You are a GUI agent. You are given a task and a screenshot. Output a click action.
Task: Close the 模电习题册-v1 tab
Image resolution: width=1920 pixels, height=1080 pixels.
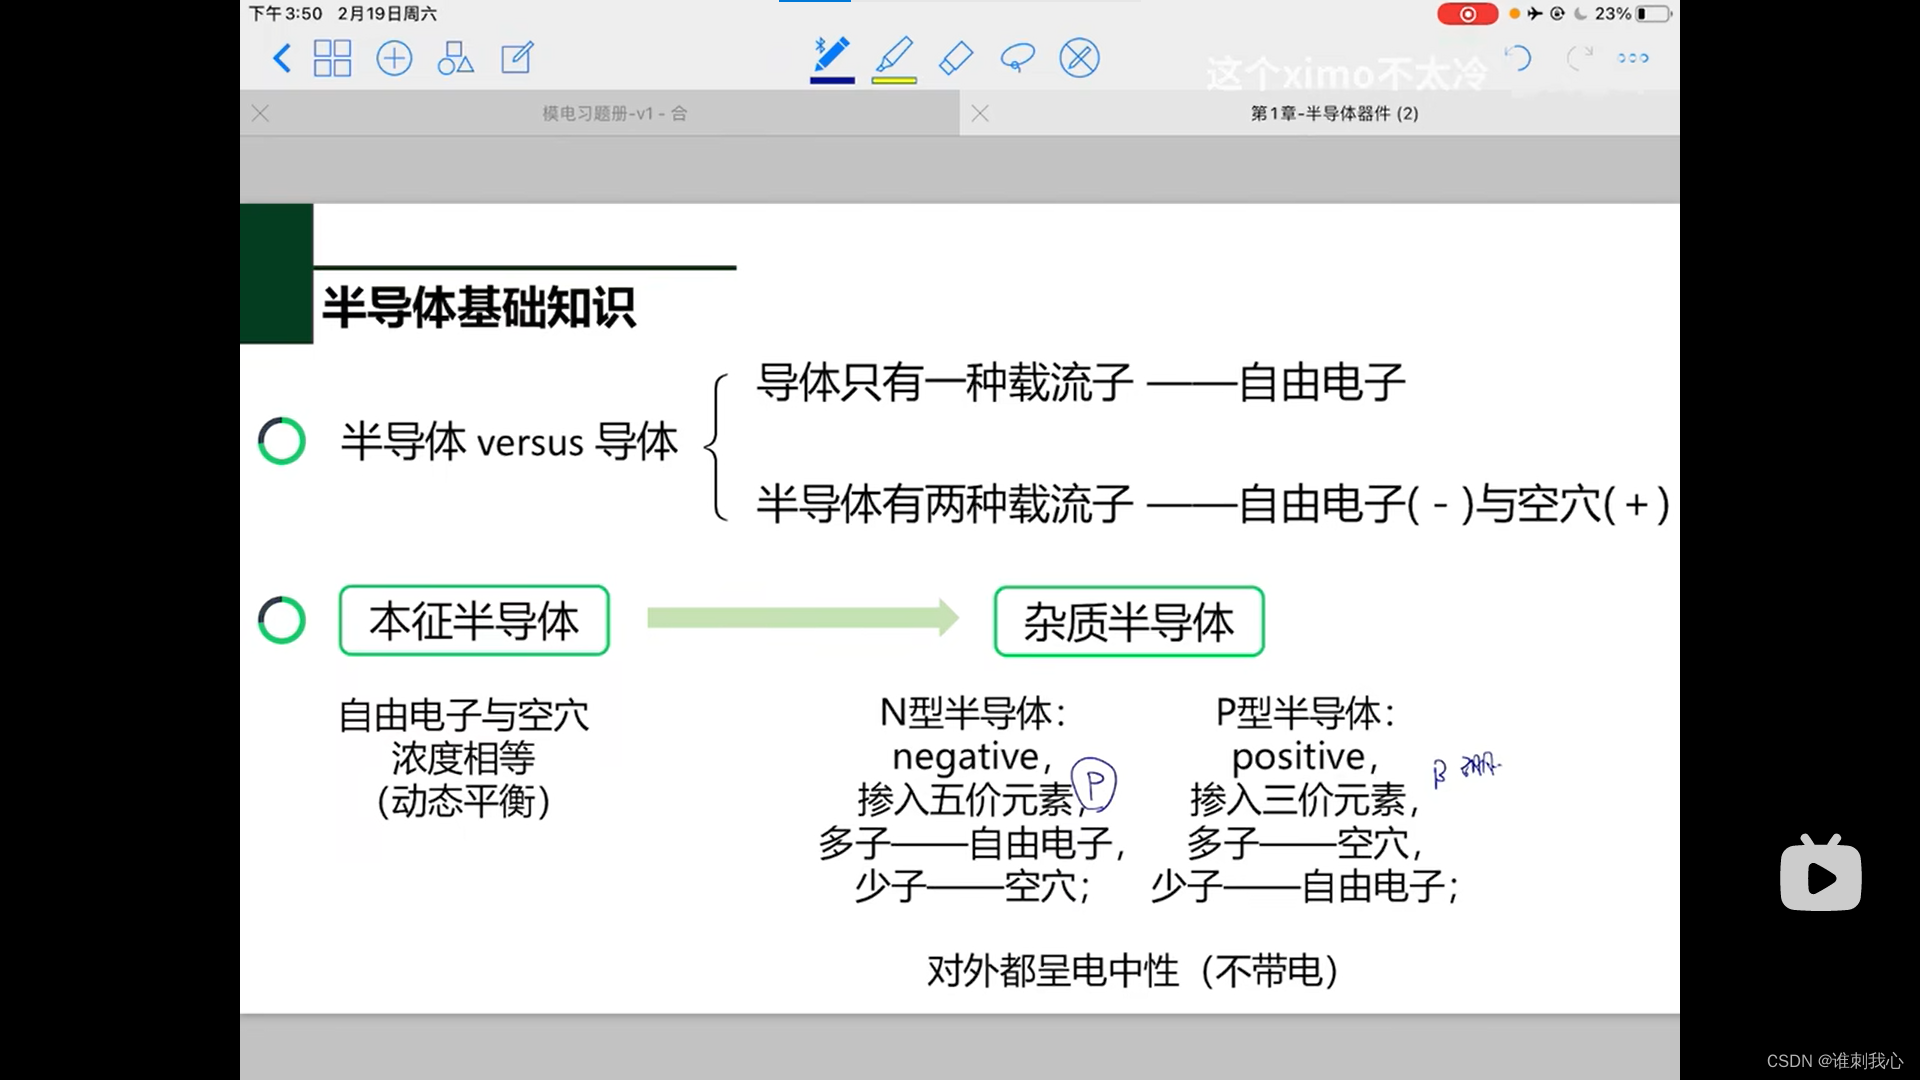261,114
